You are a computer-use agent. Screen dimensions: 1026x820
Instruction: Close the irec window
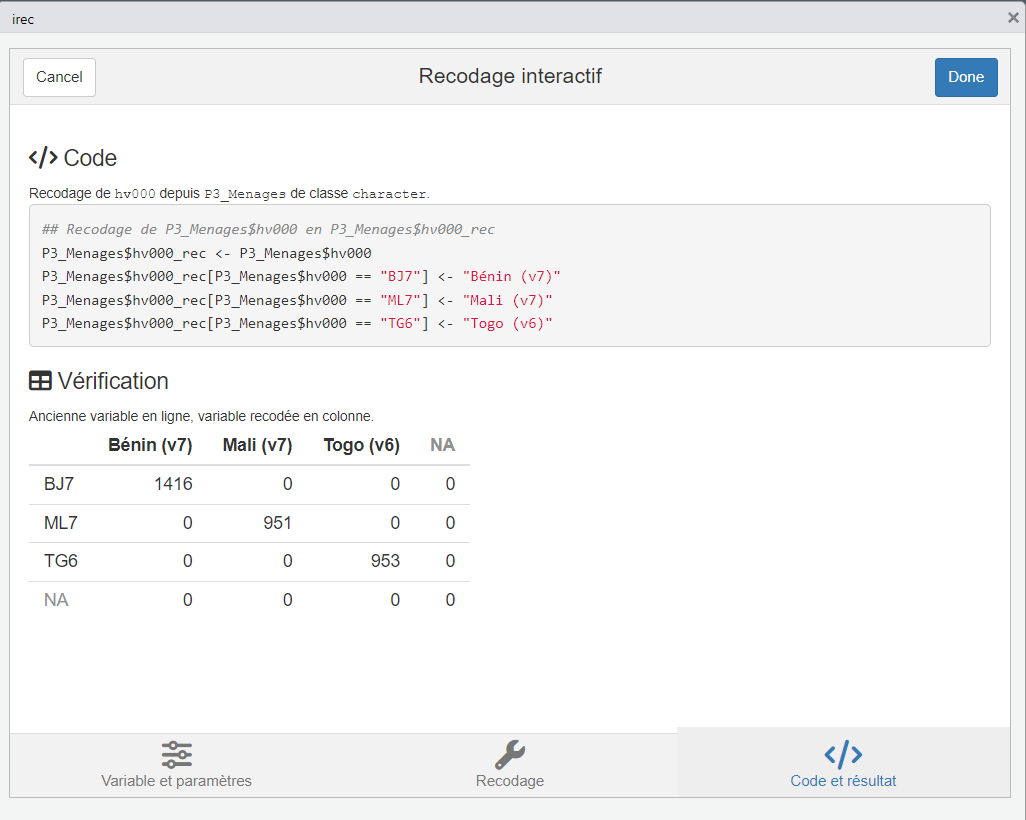pyautogui.click(x=1013, y=18)
